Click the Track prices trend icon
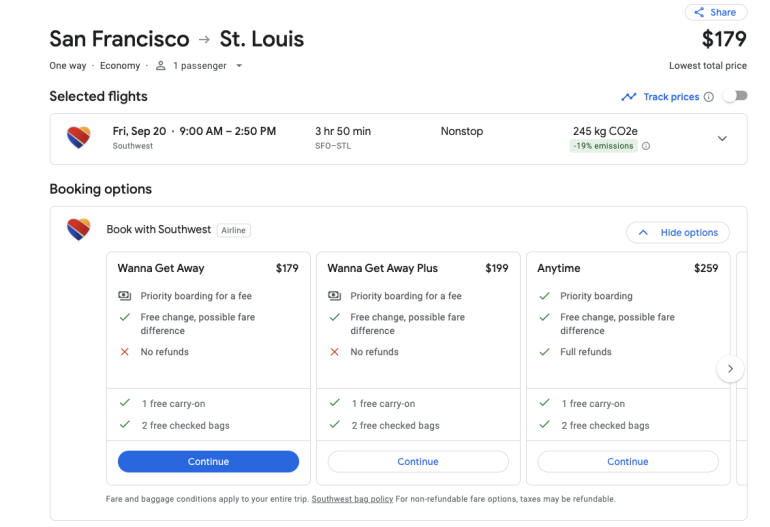Viewport: 770px width, 527px height. [629, 97]
